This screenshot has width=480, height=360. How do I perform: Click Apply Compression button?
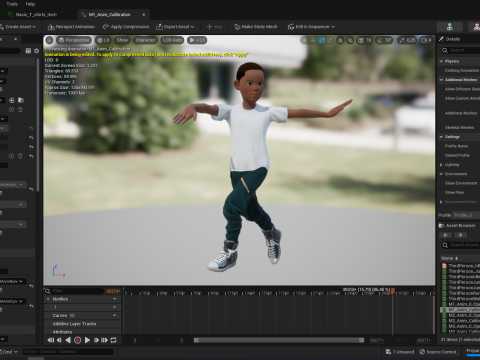[x=126, y=27]
